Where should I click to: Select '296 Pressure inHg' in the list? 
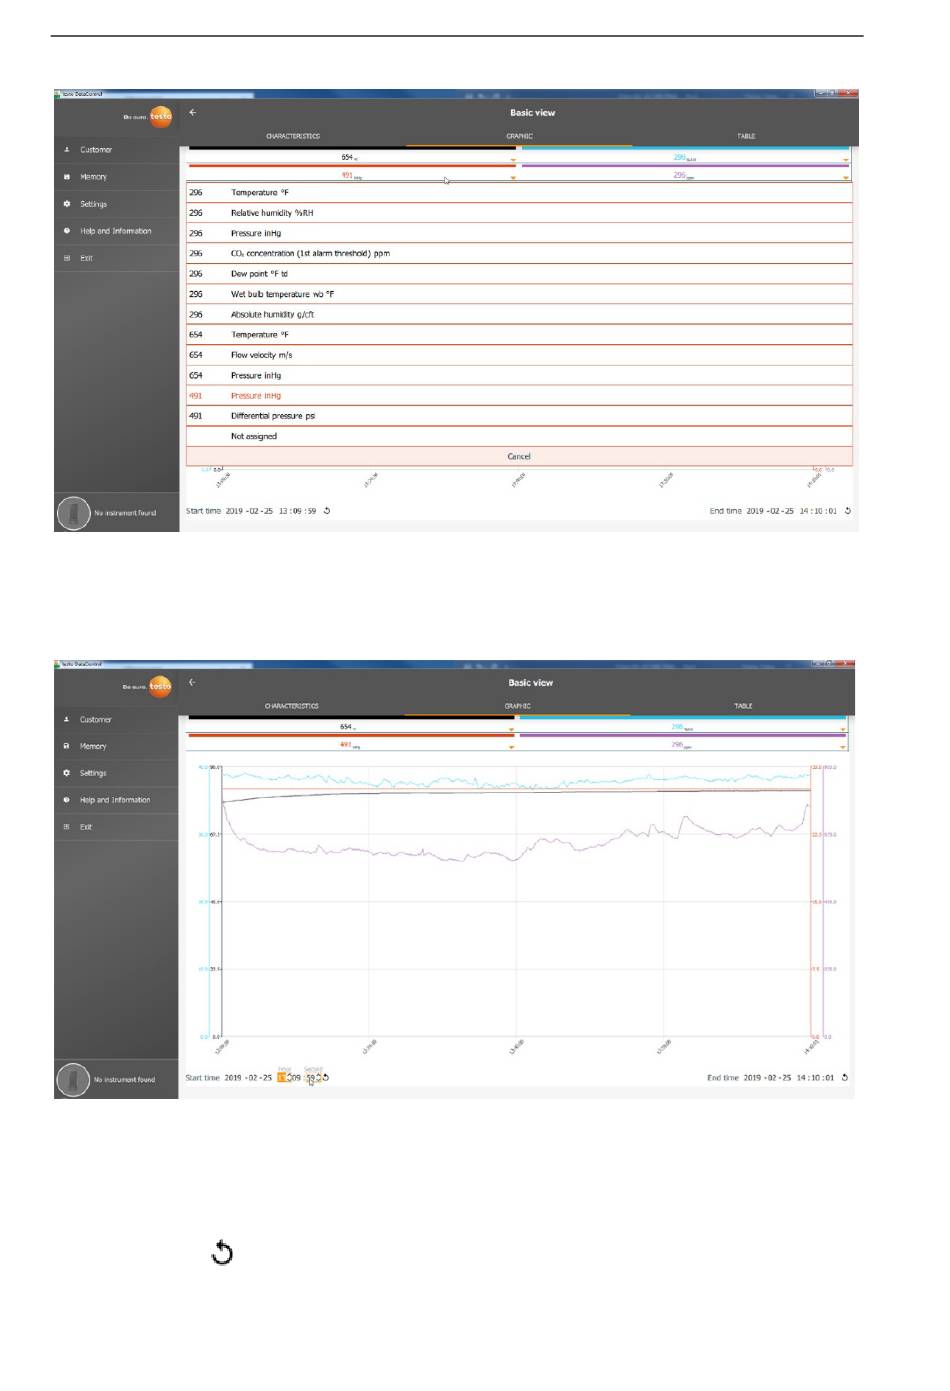pos(519,233)
